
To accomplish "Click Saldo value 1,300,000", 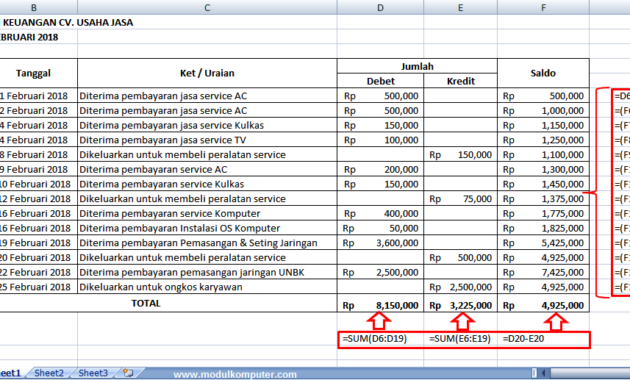I will tap(543, 170).
